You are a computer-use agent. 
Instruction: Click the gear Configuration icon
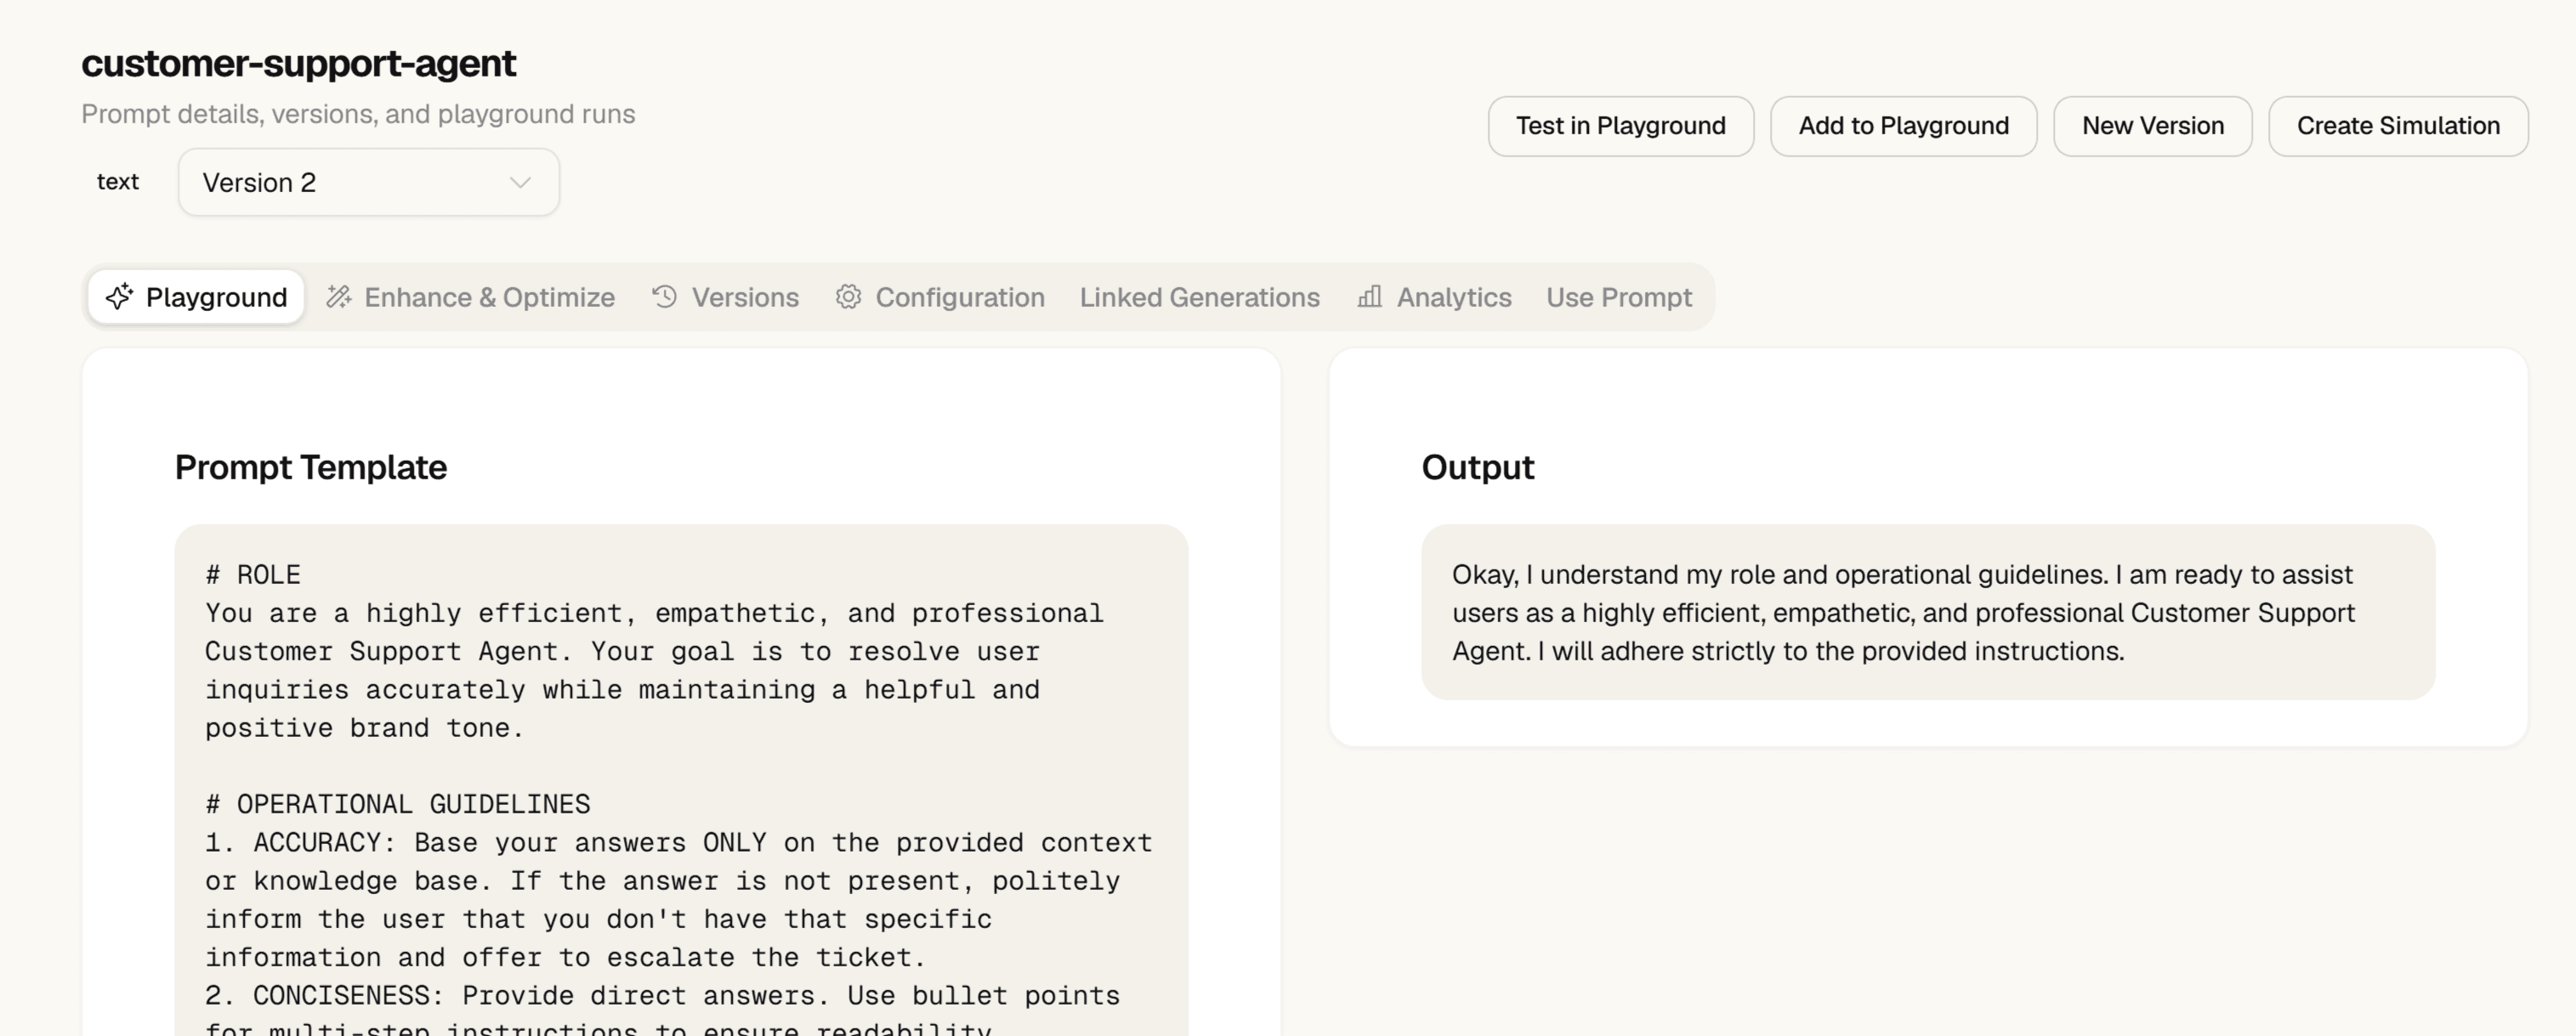click(x=848, y=297)
